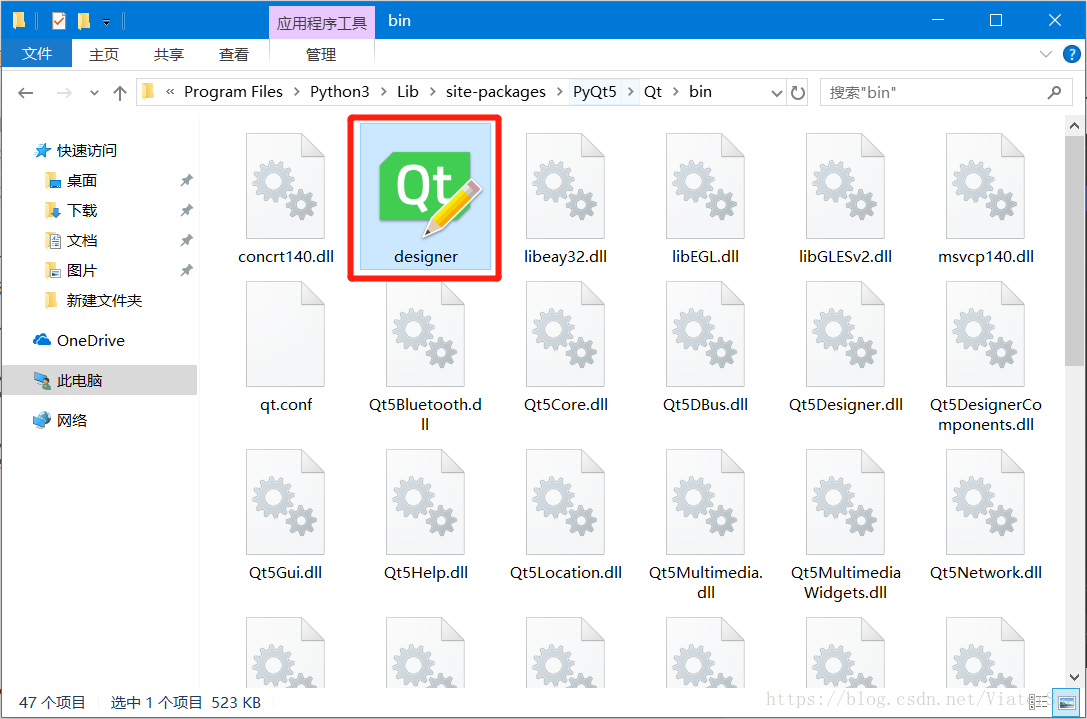1087x719 pixels.
Task: Open the 文件 menu tab
Action: tap(37, 53)
